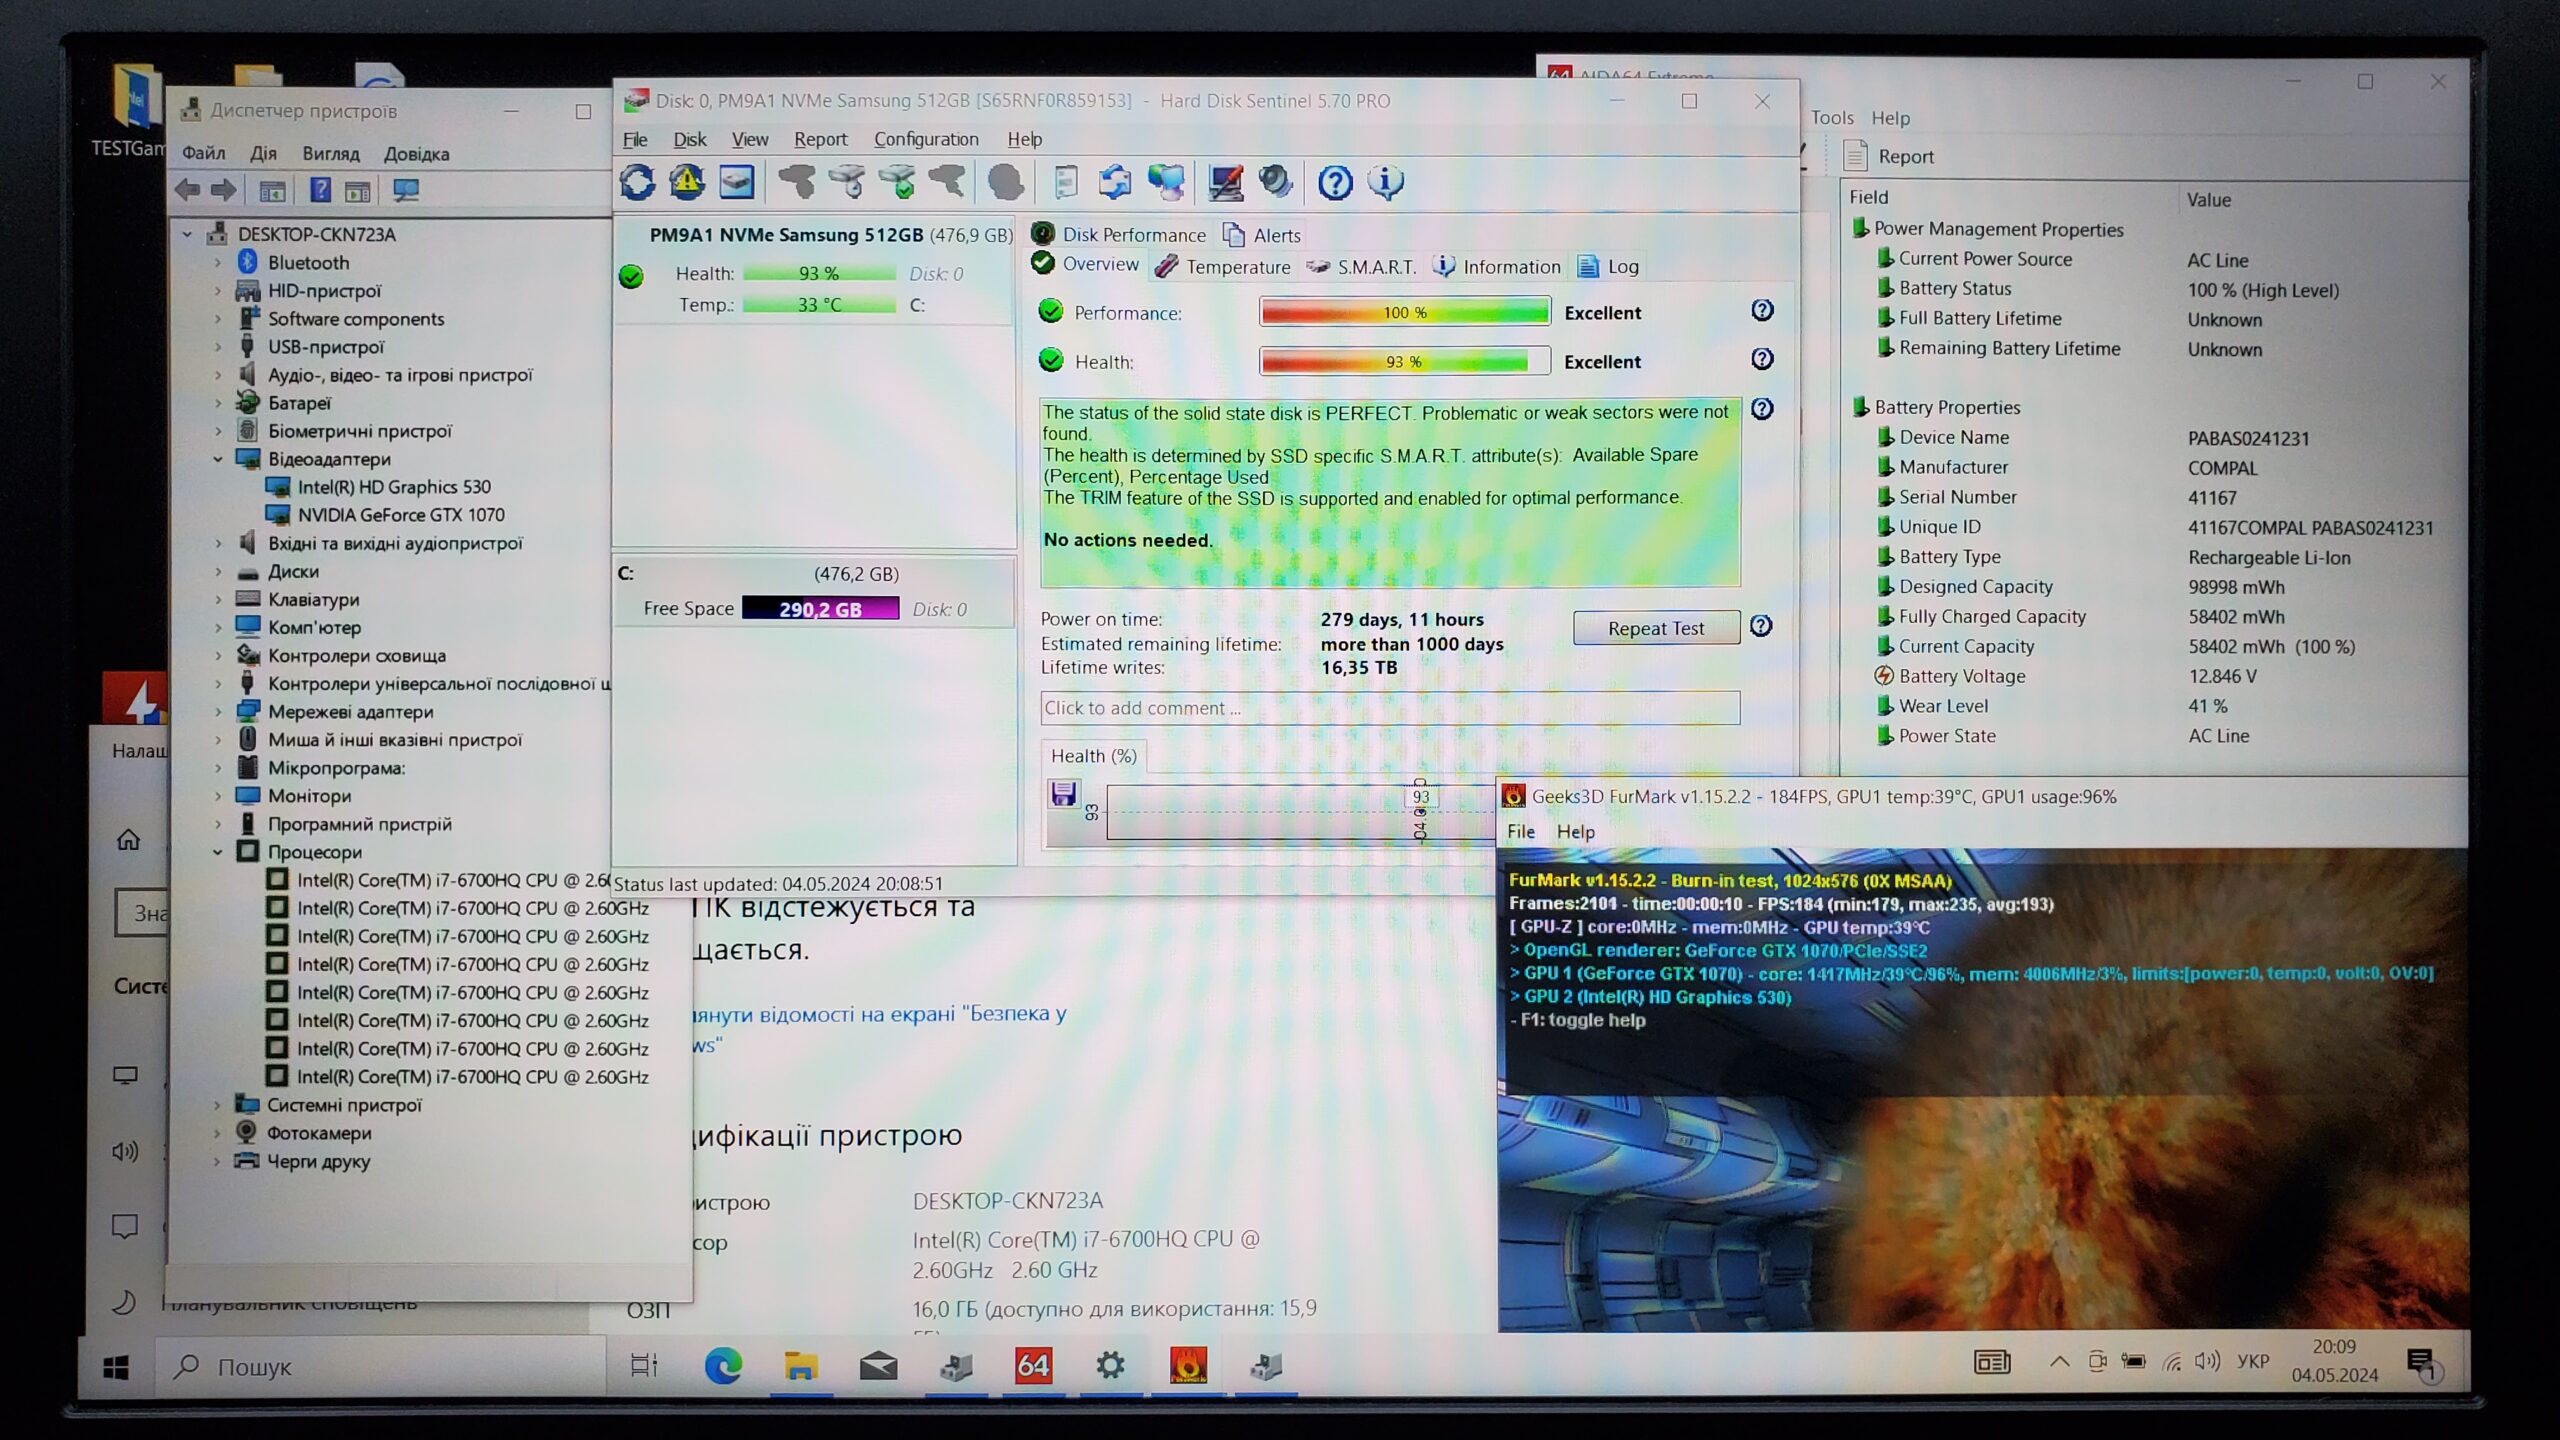Click the 'Click to add comment' field
2560x1440 pixels.
1389,708
